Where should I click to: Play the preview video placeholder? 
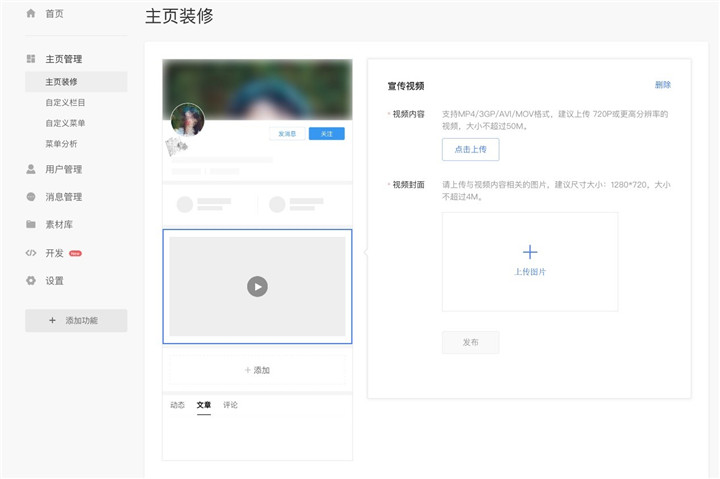(x=257, y=287)
